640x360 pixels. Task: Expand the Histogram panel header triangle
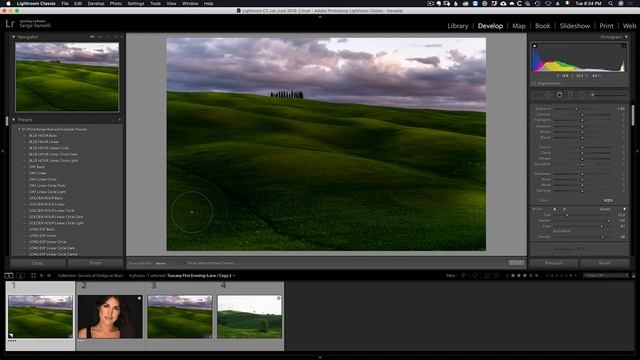627,37
